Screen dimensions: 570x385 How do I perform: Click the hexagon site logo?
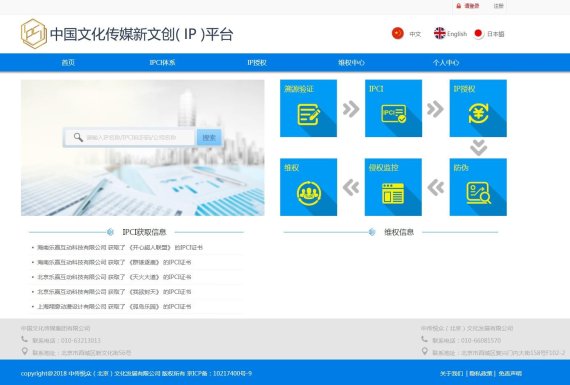point(34,34)
